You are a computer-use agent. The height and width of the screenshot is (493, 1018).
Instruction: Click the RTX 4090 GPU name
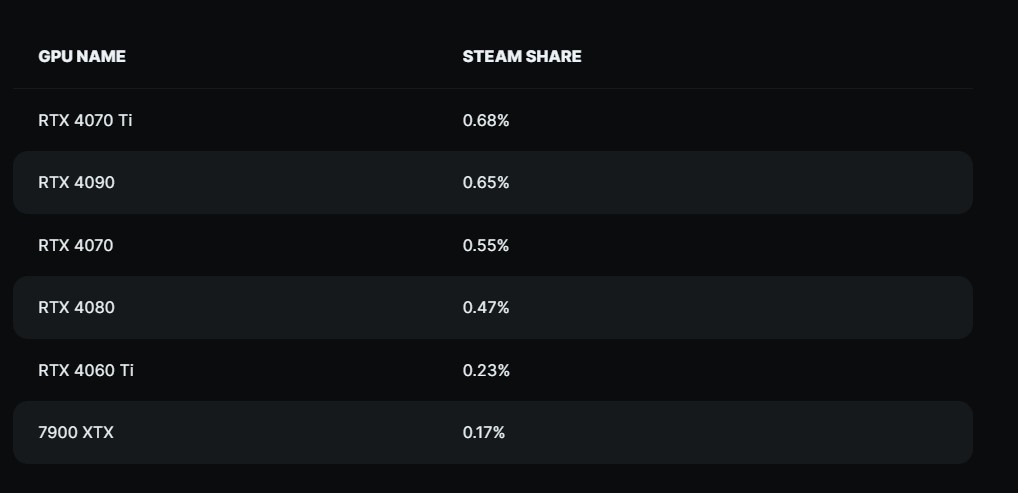pos(77,183)
